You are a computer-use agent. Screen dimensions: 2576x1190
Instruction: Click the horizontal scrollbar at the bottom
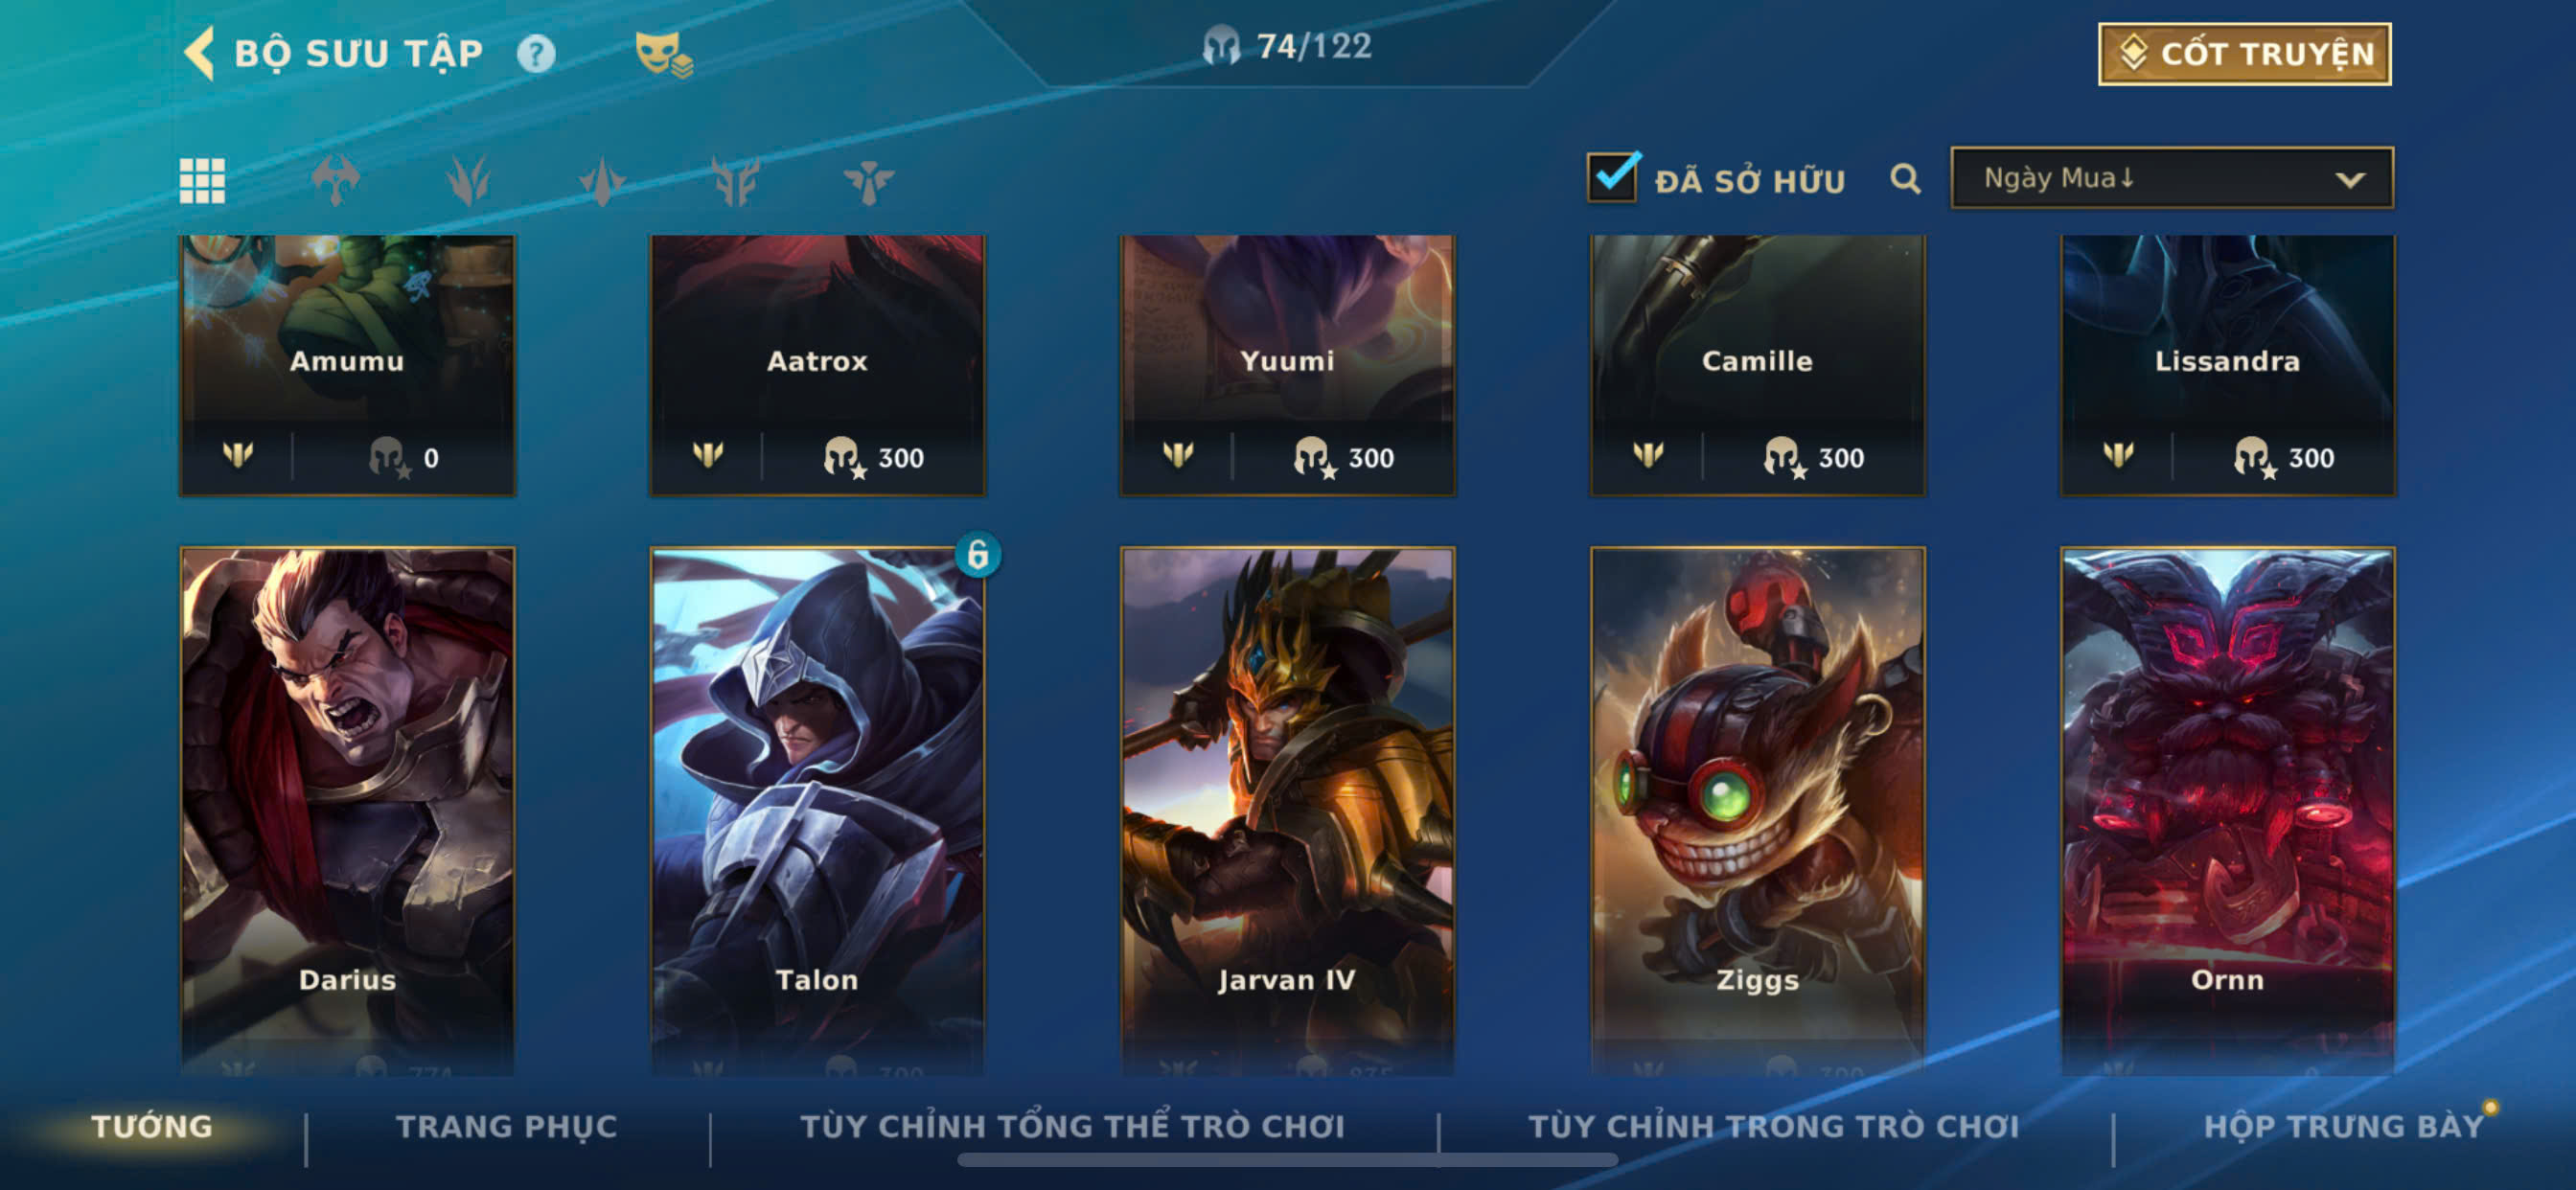1287,1160
